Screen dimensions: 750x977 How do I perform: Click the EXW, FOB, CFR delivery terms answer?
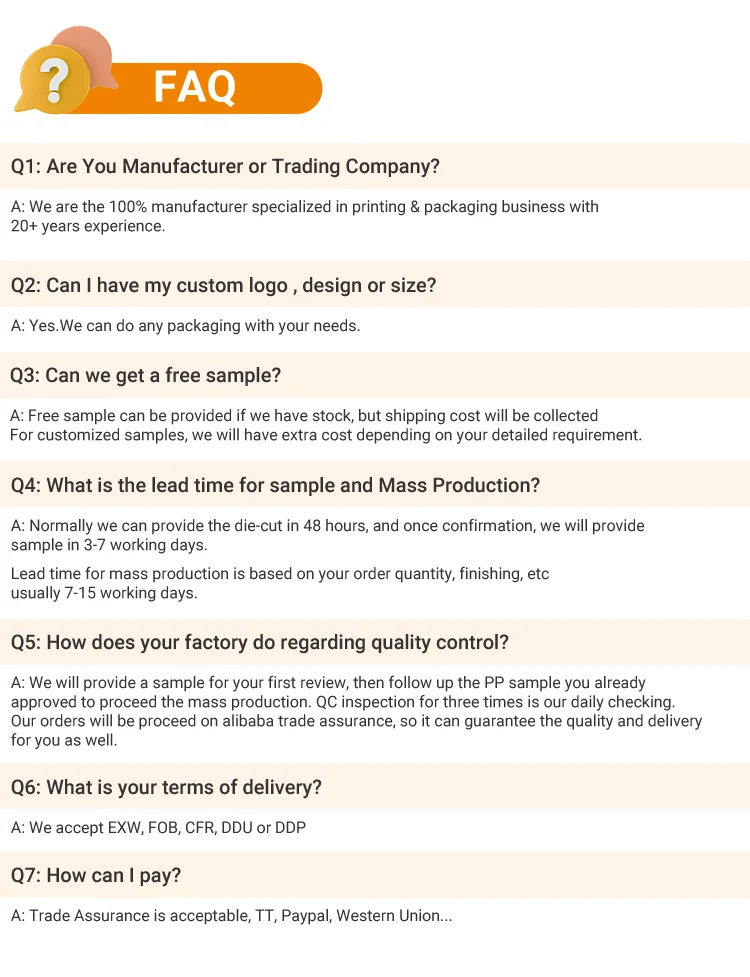pos(158,828)
